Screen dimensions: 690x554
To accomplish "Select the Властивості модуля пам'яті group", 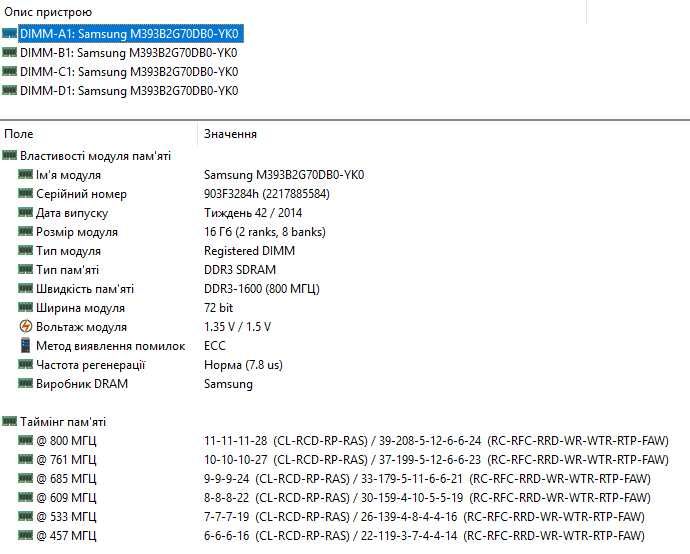I will click(95, 156).
